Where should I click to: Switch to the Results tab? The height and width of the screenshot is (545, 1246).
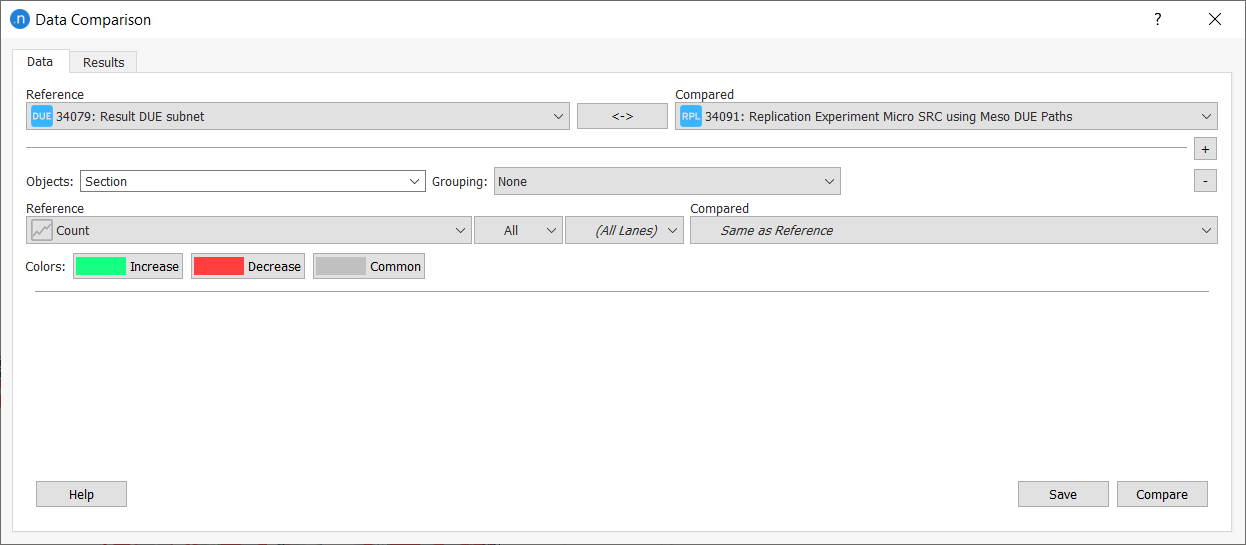tap(103, 62)
